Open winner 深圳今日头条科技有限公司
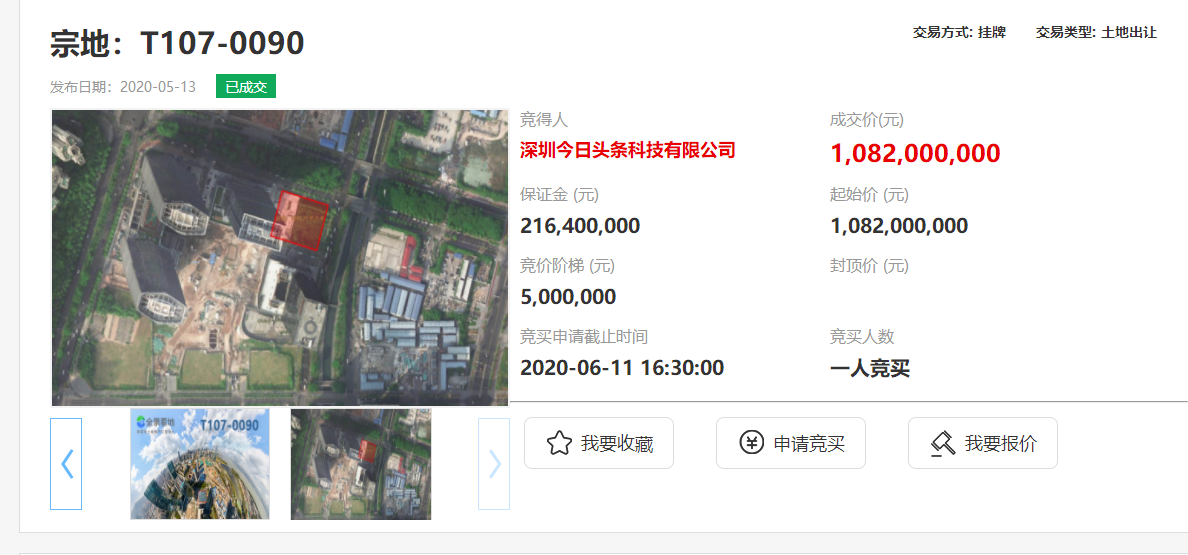This screenshot has width=1188, height=555. (628, 150)
